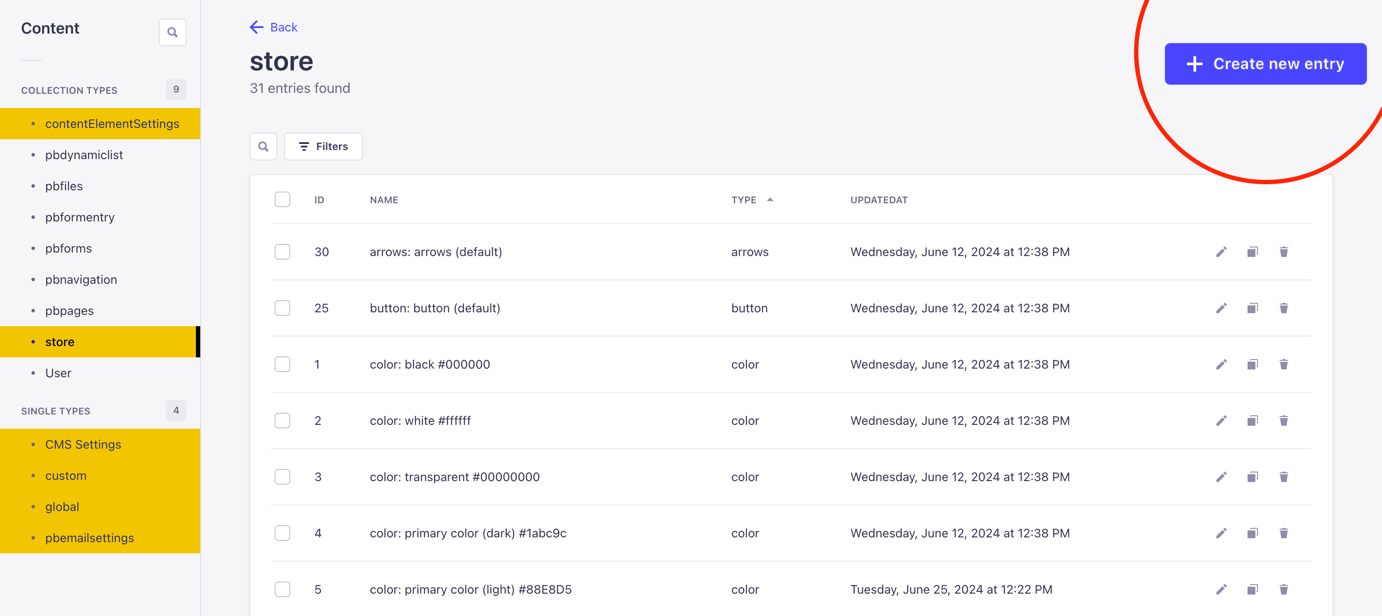Sort table by UPDATEDAT column header

coord(878,200)
